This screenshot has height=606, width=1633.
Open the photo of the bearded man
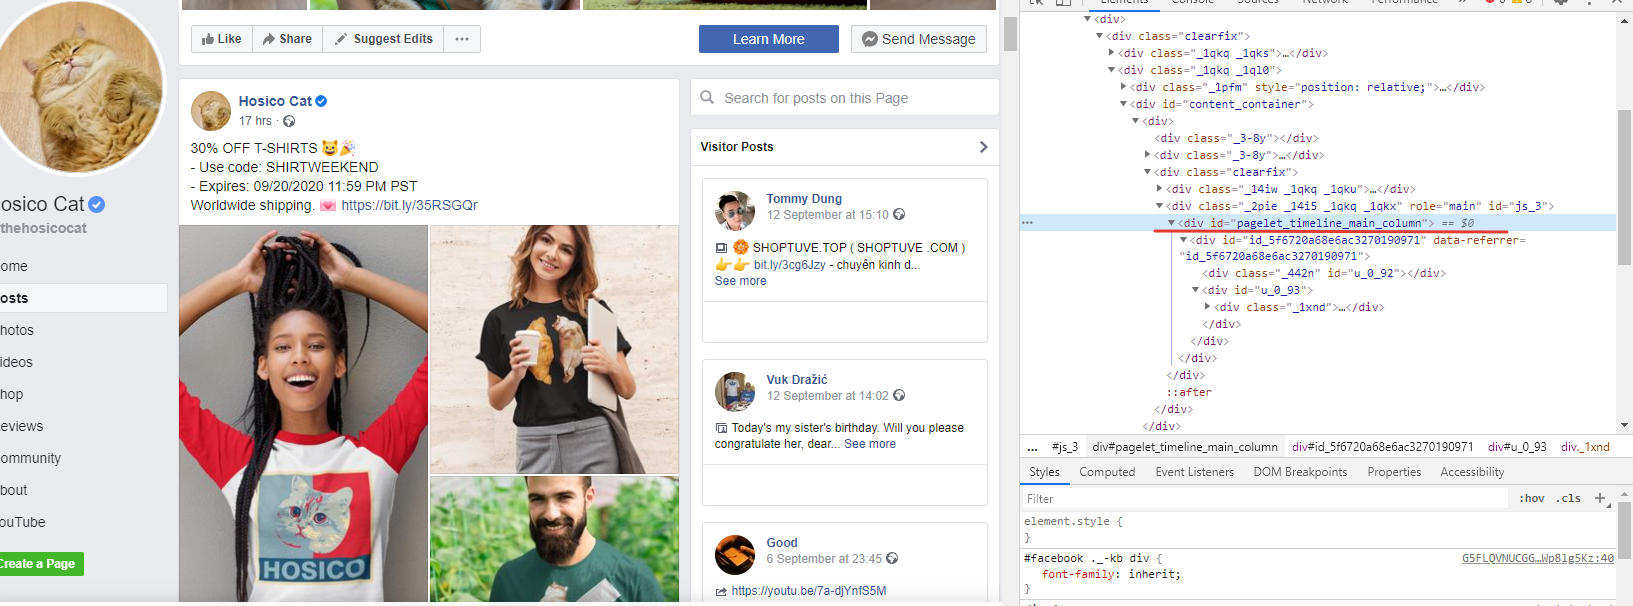(x=554, y=539)
